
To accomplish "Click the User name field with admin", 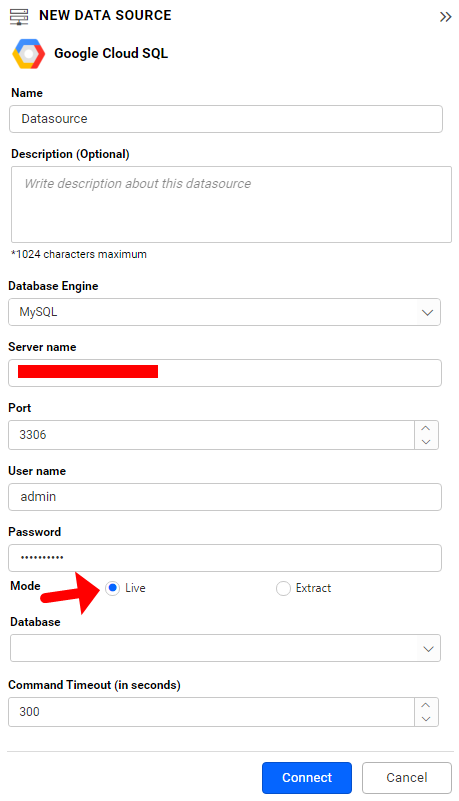I will (x=225, y=497).
